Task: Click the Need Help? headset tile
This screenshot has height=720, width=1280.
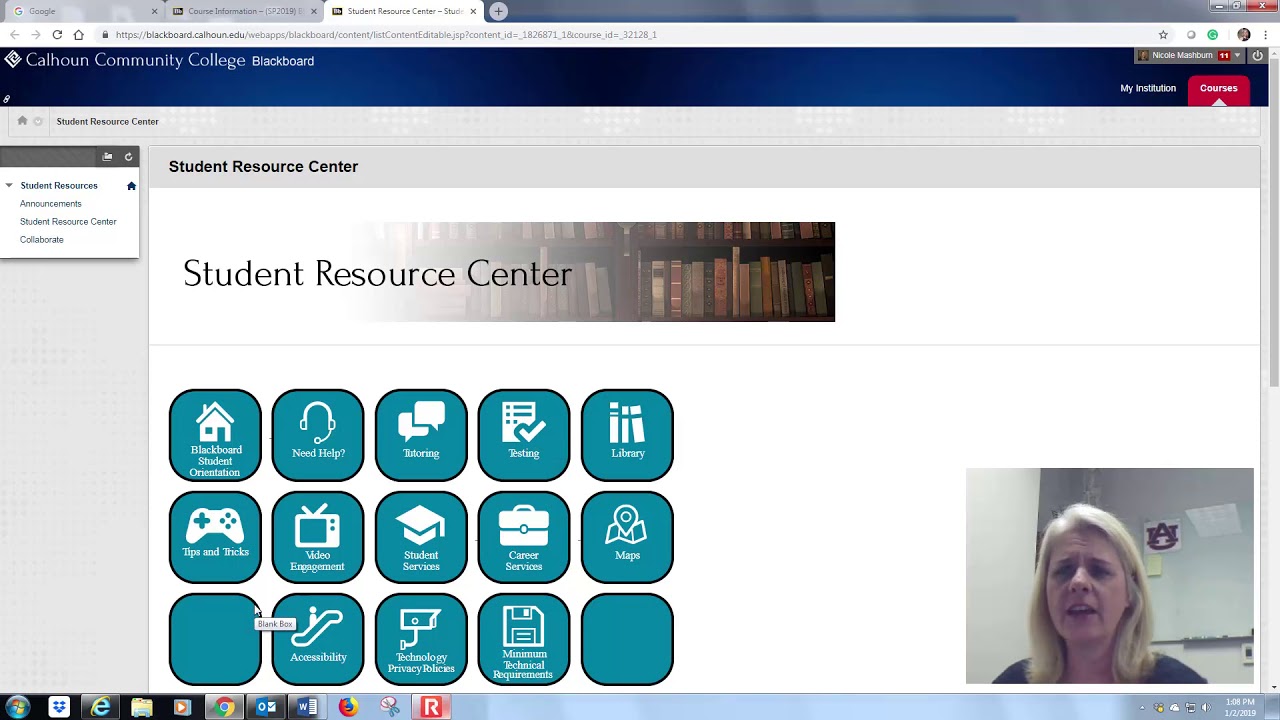Action: (x=318, y=435)
